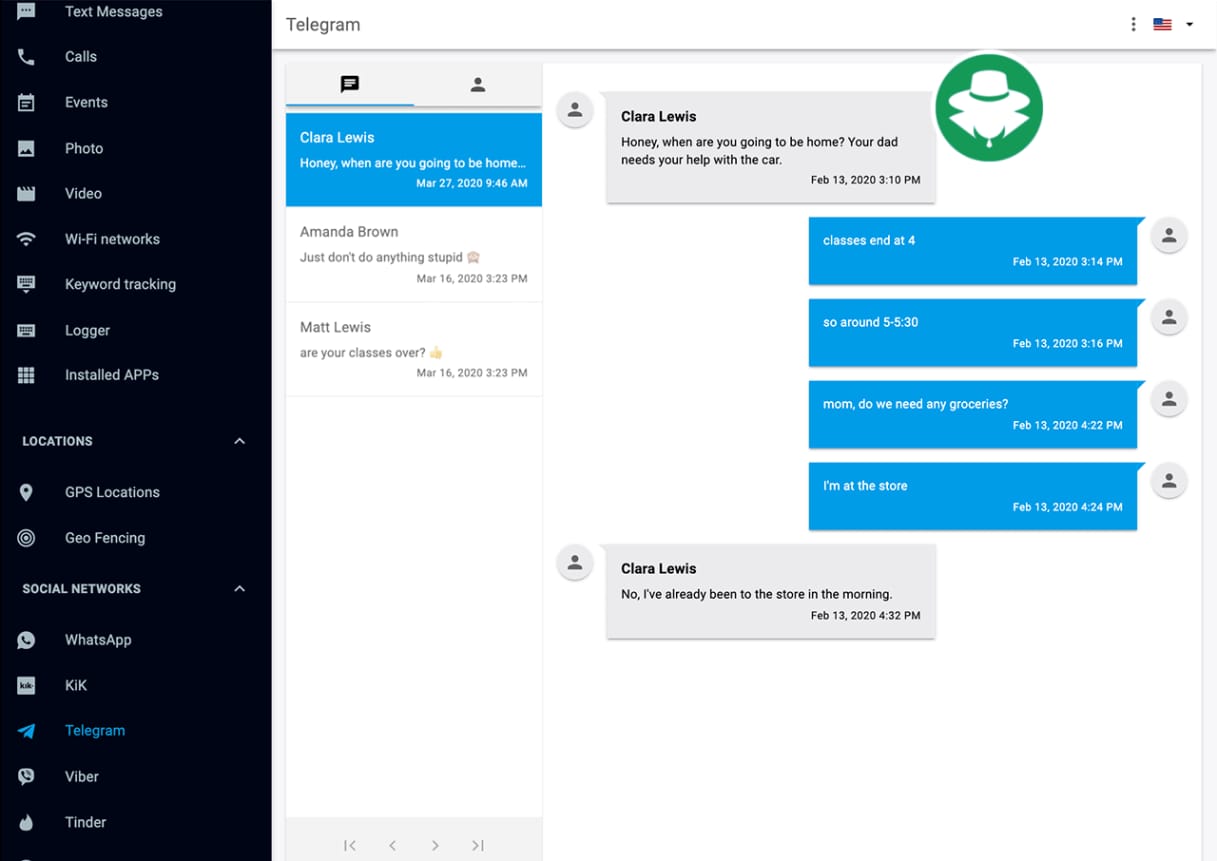Switch to the chats tab

tap(348, 84)
